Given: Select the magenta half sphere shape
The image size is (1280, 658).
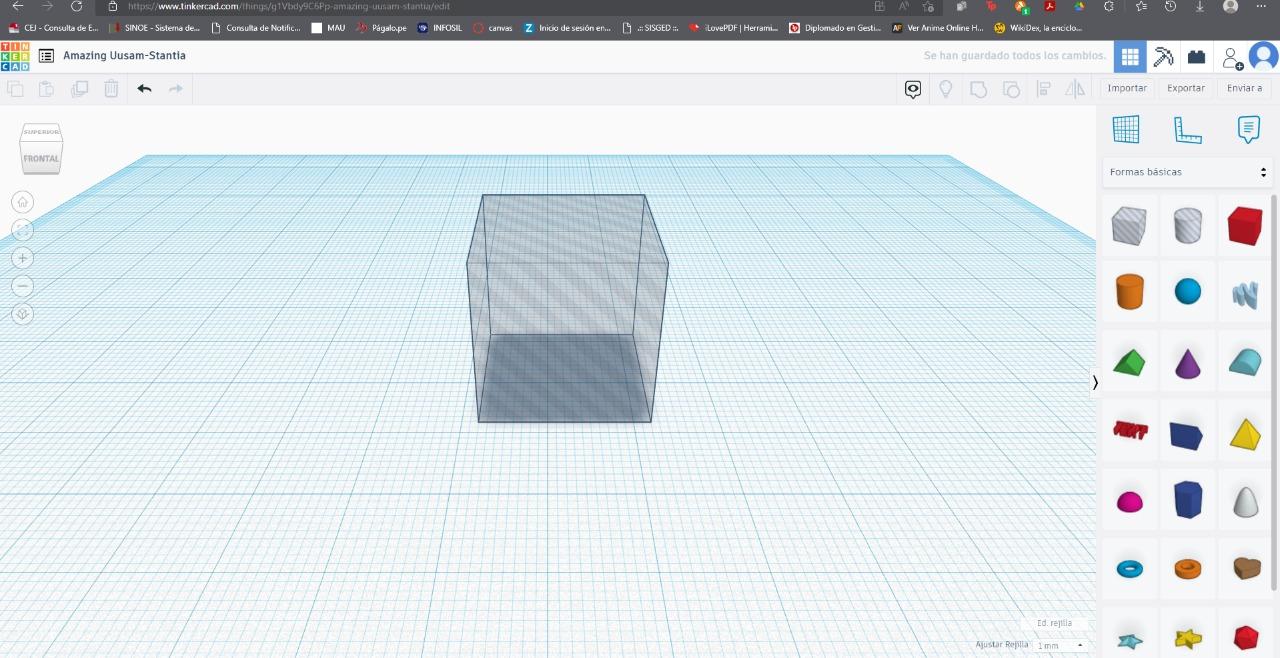Looking at the screenshot, I should click(1129, 501).
